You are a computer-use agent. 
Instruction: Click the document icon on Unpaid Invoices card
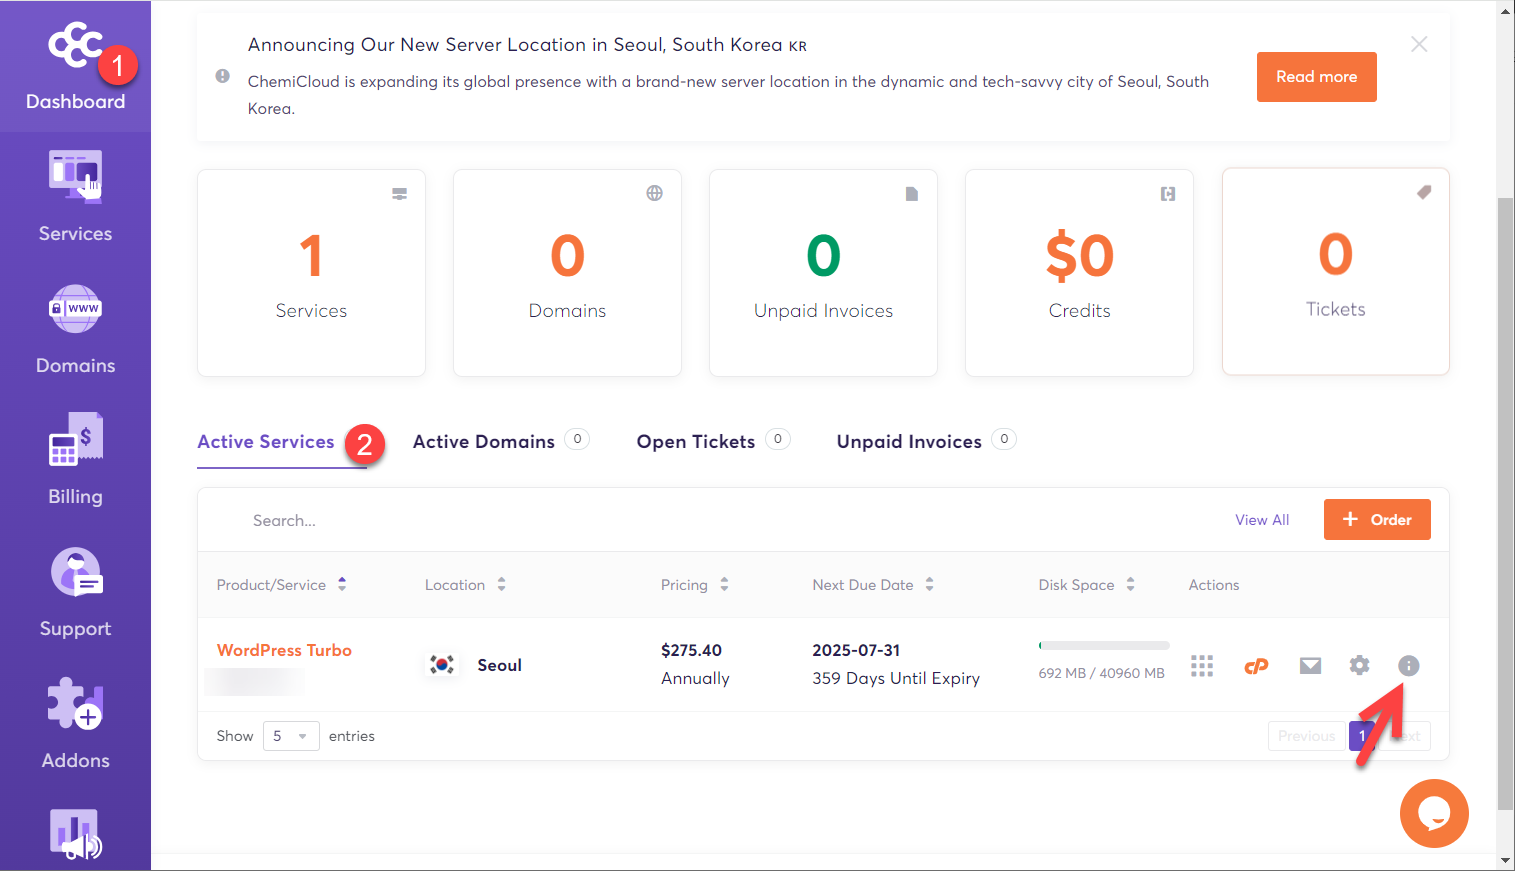tap(912, 194)
